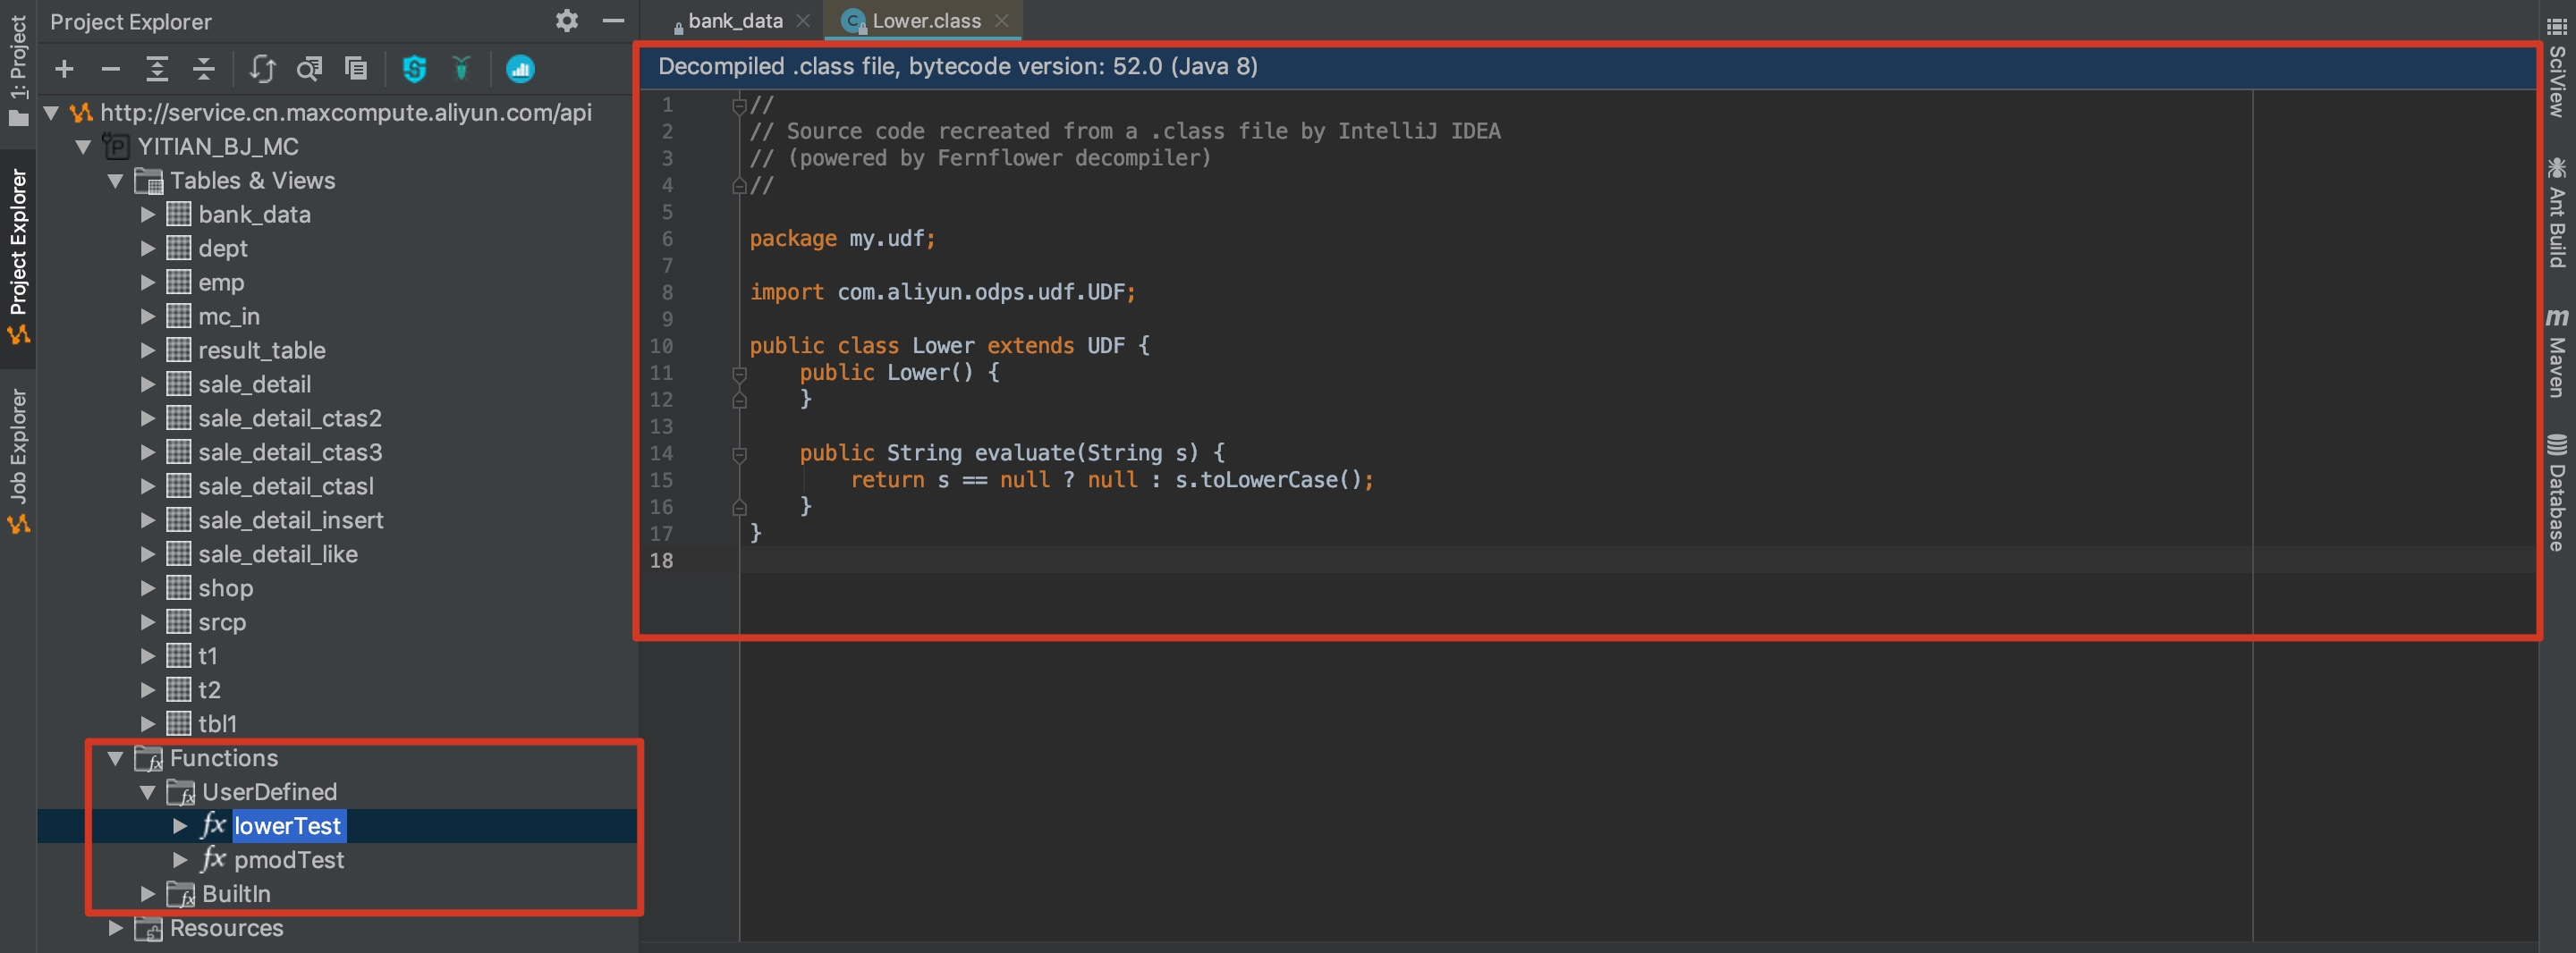The width and height of the screenshot is (2576, 953).
Task: Click the blue SQL shield toolbar icon
Action: (x=414, y=69)
